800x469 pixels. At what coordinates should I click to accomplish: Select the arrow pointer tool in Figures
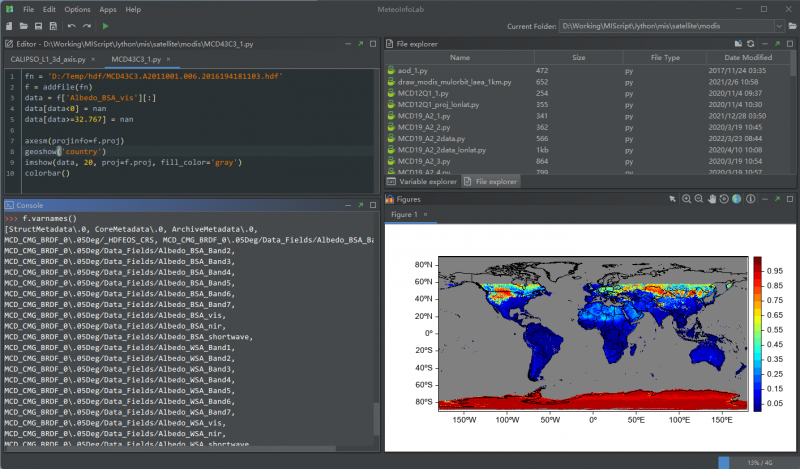(x=674, y=200)
